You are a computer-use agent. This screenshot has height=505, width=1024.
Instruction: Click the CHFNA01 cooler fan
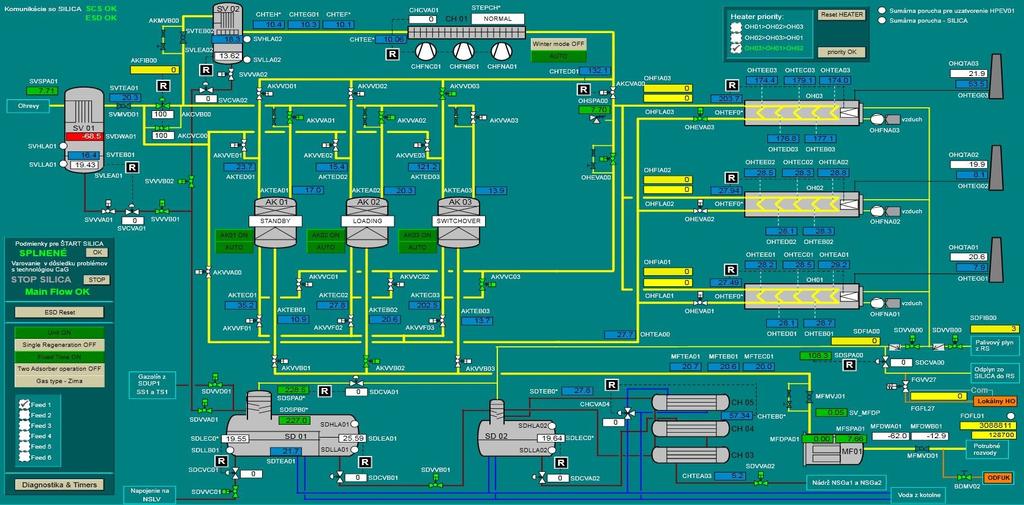click(502, 52)
